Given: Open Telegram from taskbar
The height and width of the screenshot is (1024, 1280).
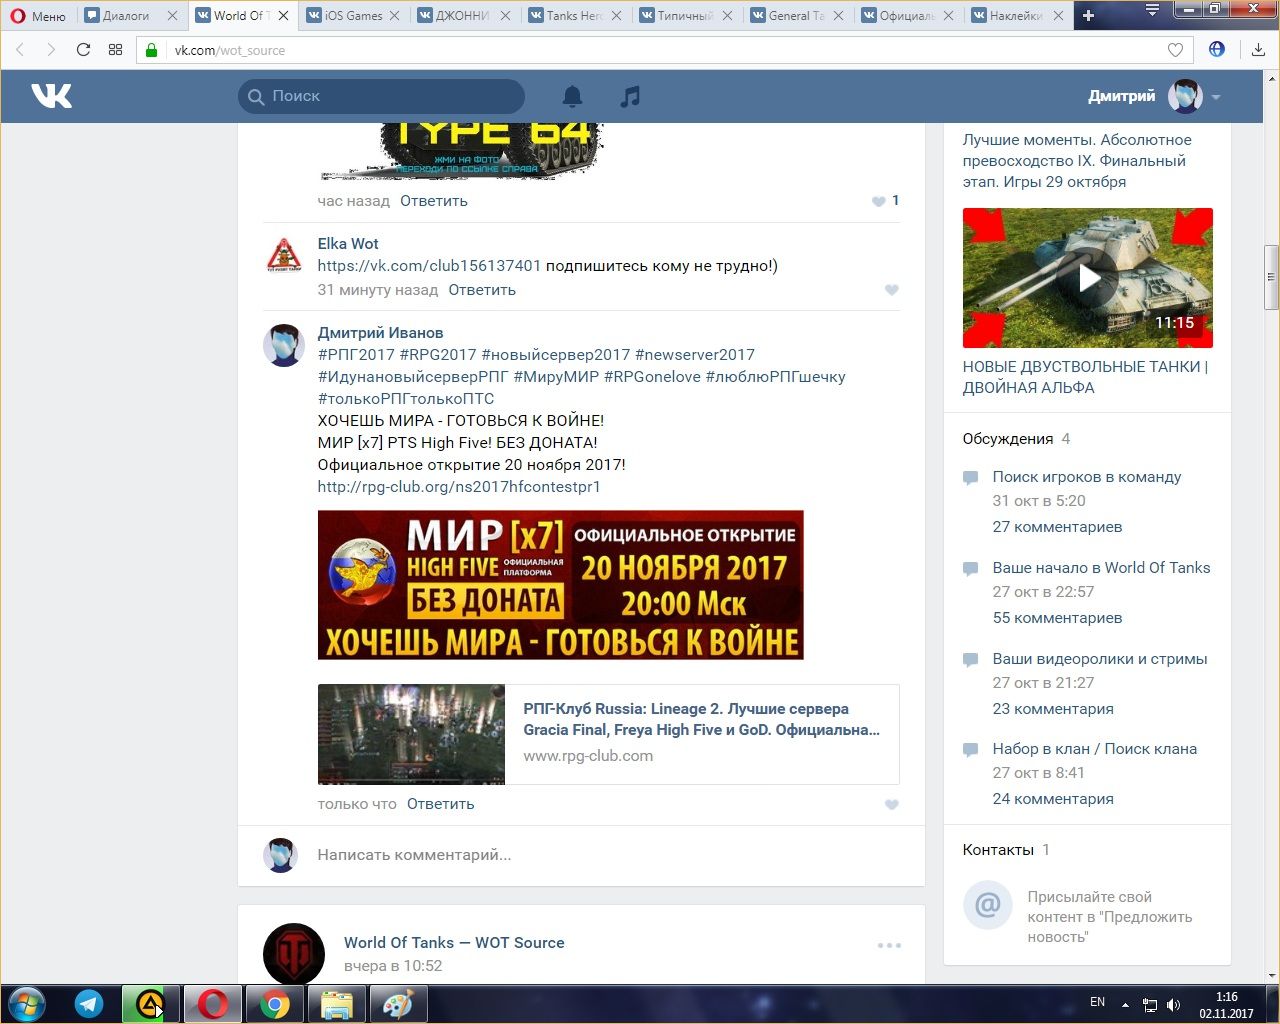Looking at the screenshot, I should click(x=89, y=1004).
